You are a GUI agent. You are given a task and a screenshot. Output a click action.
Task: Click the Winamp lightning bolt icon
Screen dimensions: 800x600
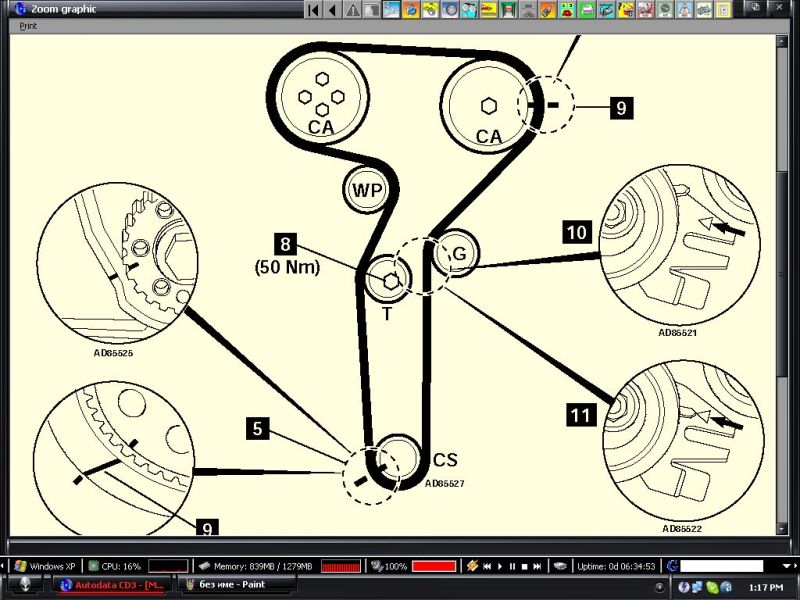click(x=471, y=566)
